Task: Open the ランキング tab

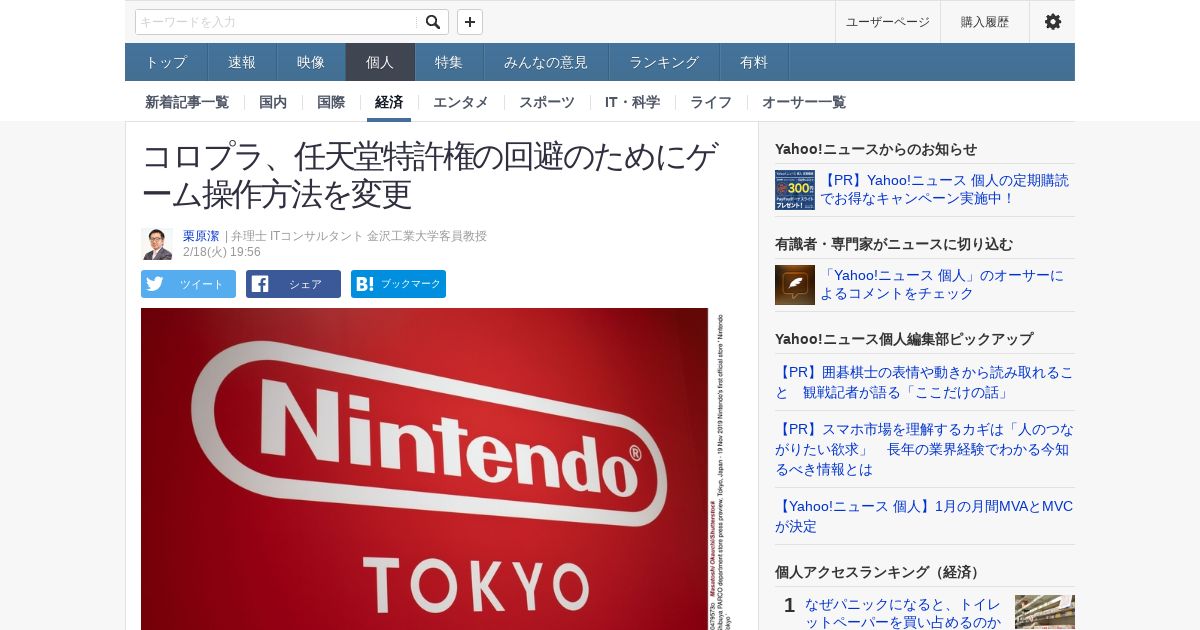Action: coord(664,62)
